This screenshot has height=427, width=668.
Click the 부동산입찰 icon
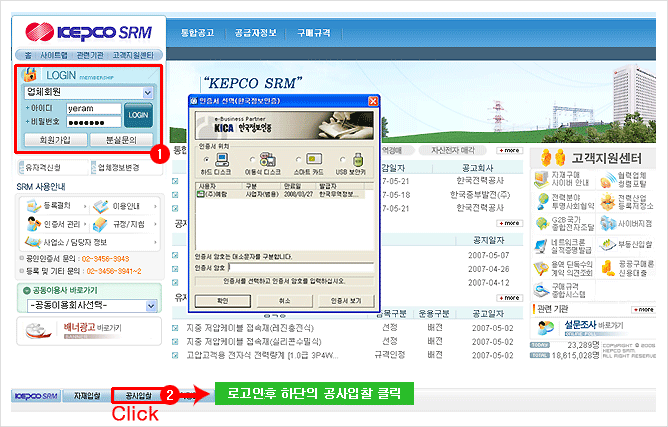(x=608, y=245)
